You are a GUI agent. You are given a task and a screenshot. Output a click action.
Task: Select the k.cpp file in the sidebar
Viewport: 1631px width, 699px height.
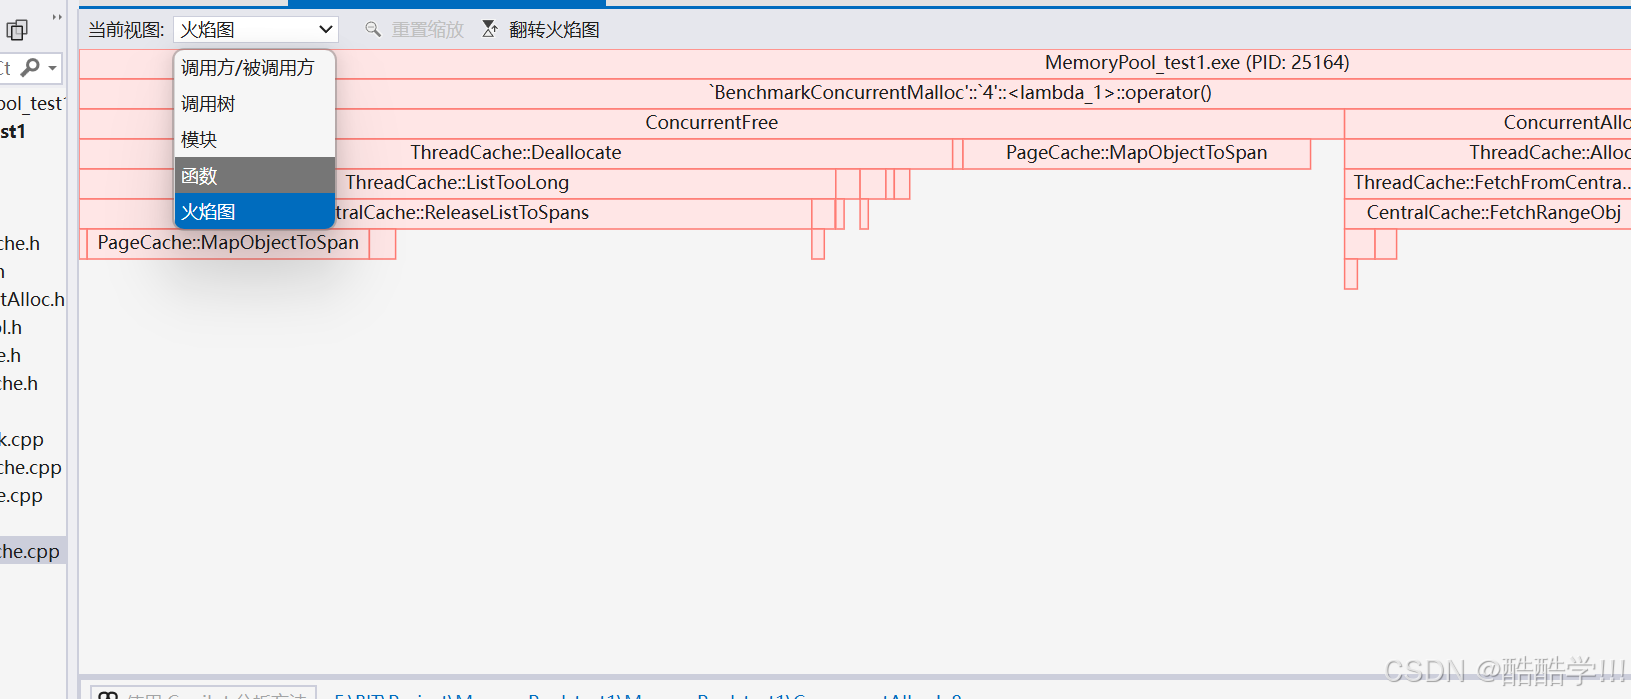[22, 439]
